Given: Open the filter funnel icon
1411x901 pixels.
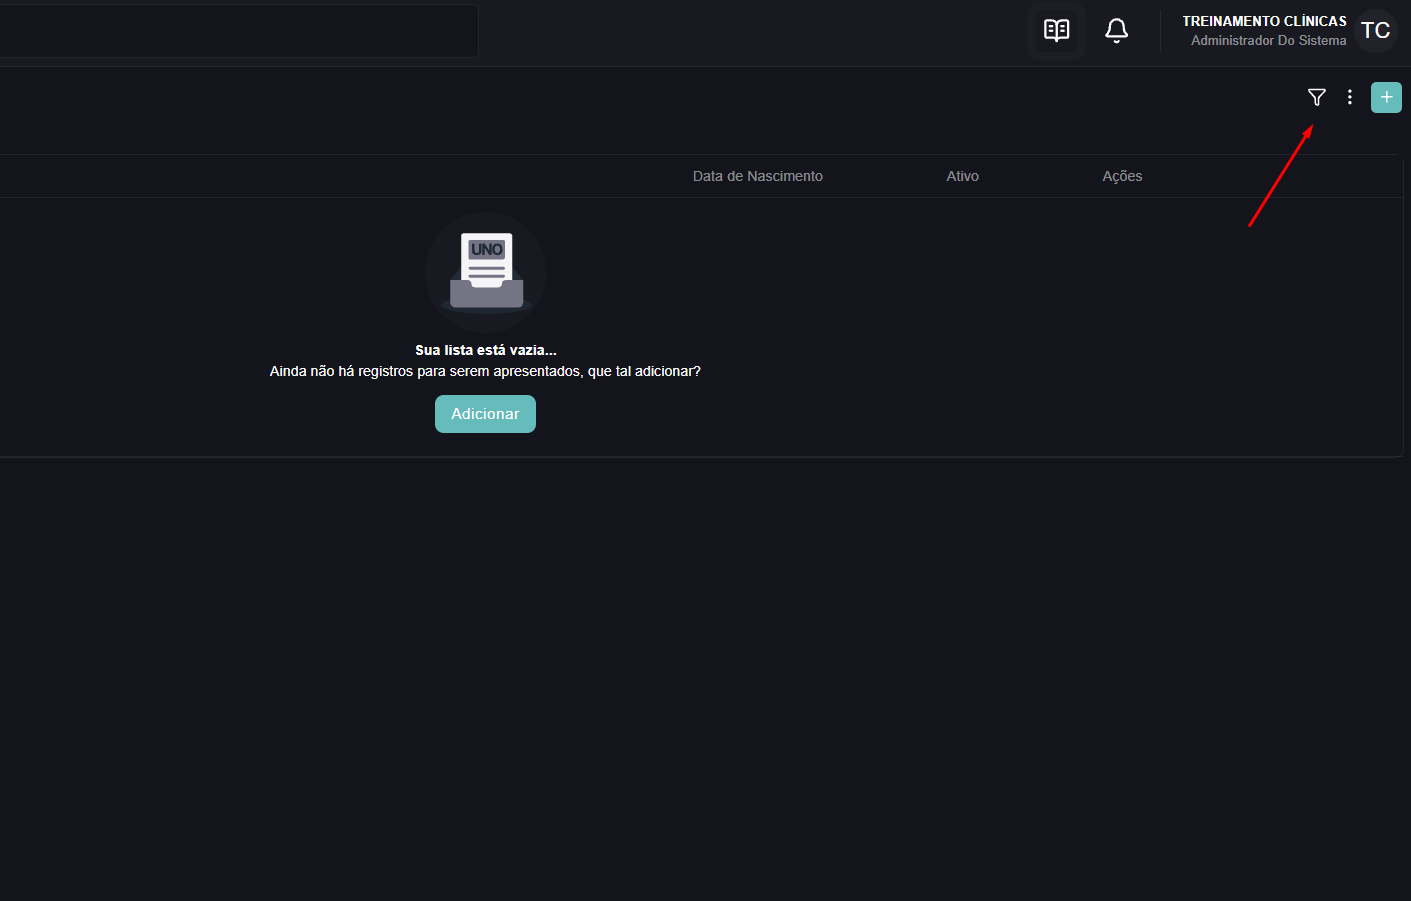Looking at the screenshot, I should point(1316,97).
